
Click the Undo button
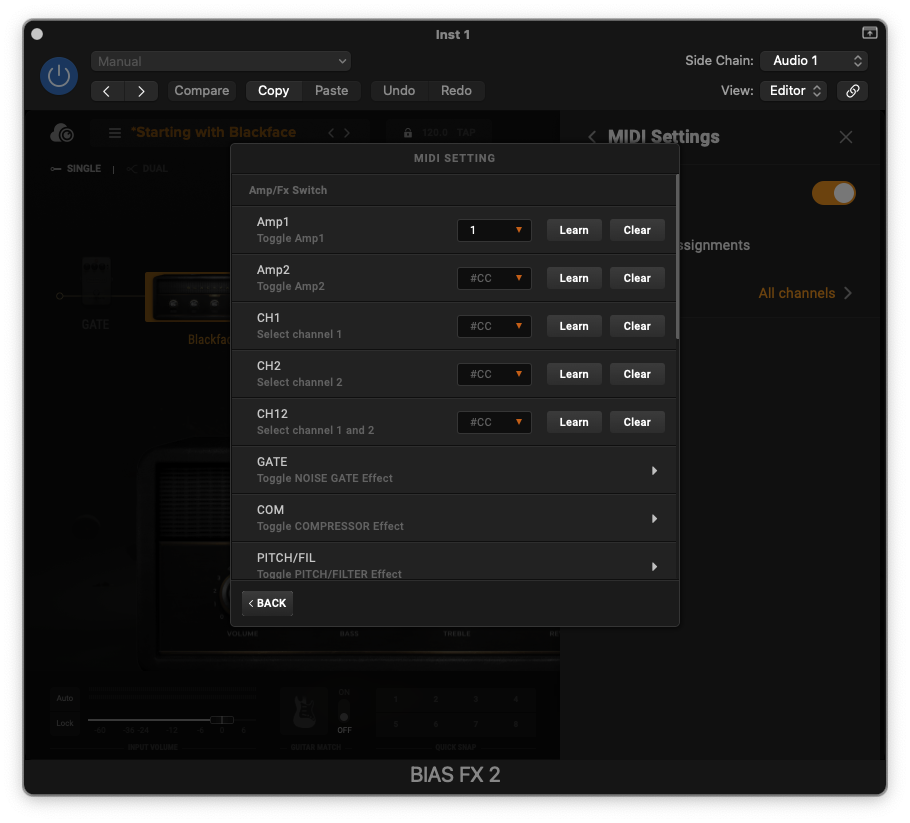click(x=399, y=91)
